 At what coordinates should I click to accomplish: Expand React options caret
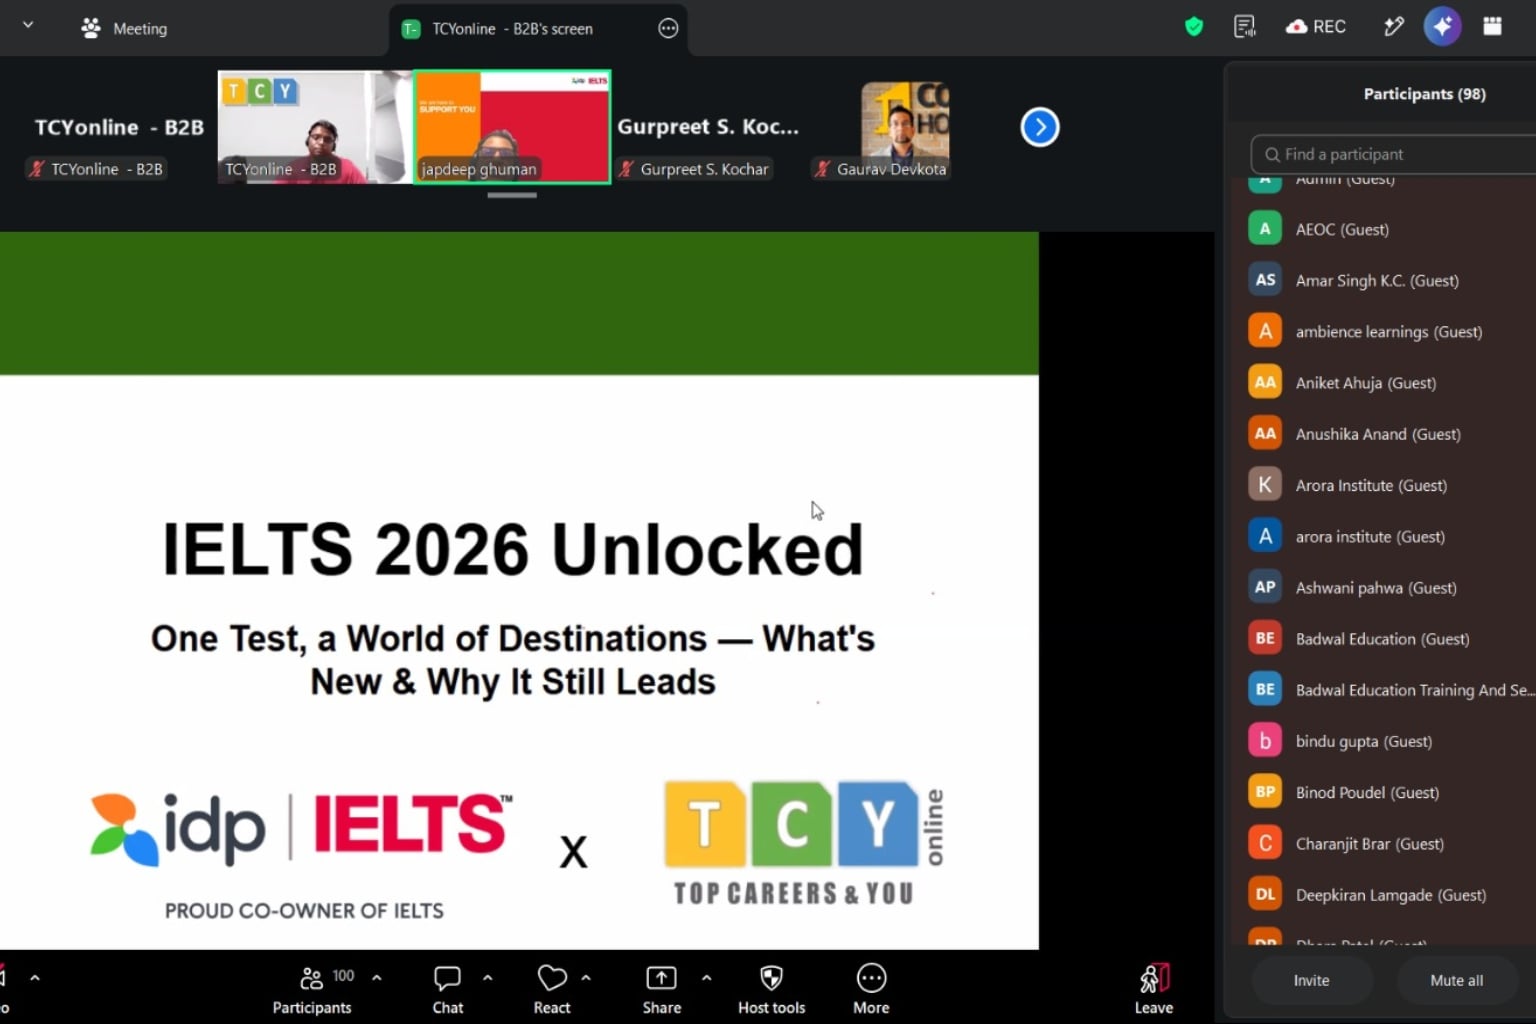586,977
